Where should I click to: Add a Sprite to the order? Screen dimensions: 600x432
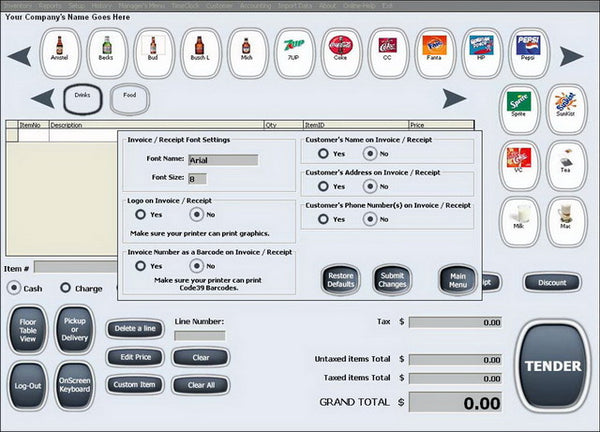pos(519,109)
